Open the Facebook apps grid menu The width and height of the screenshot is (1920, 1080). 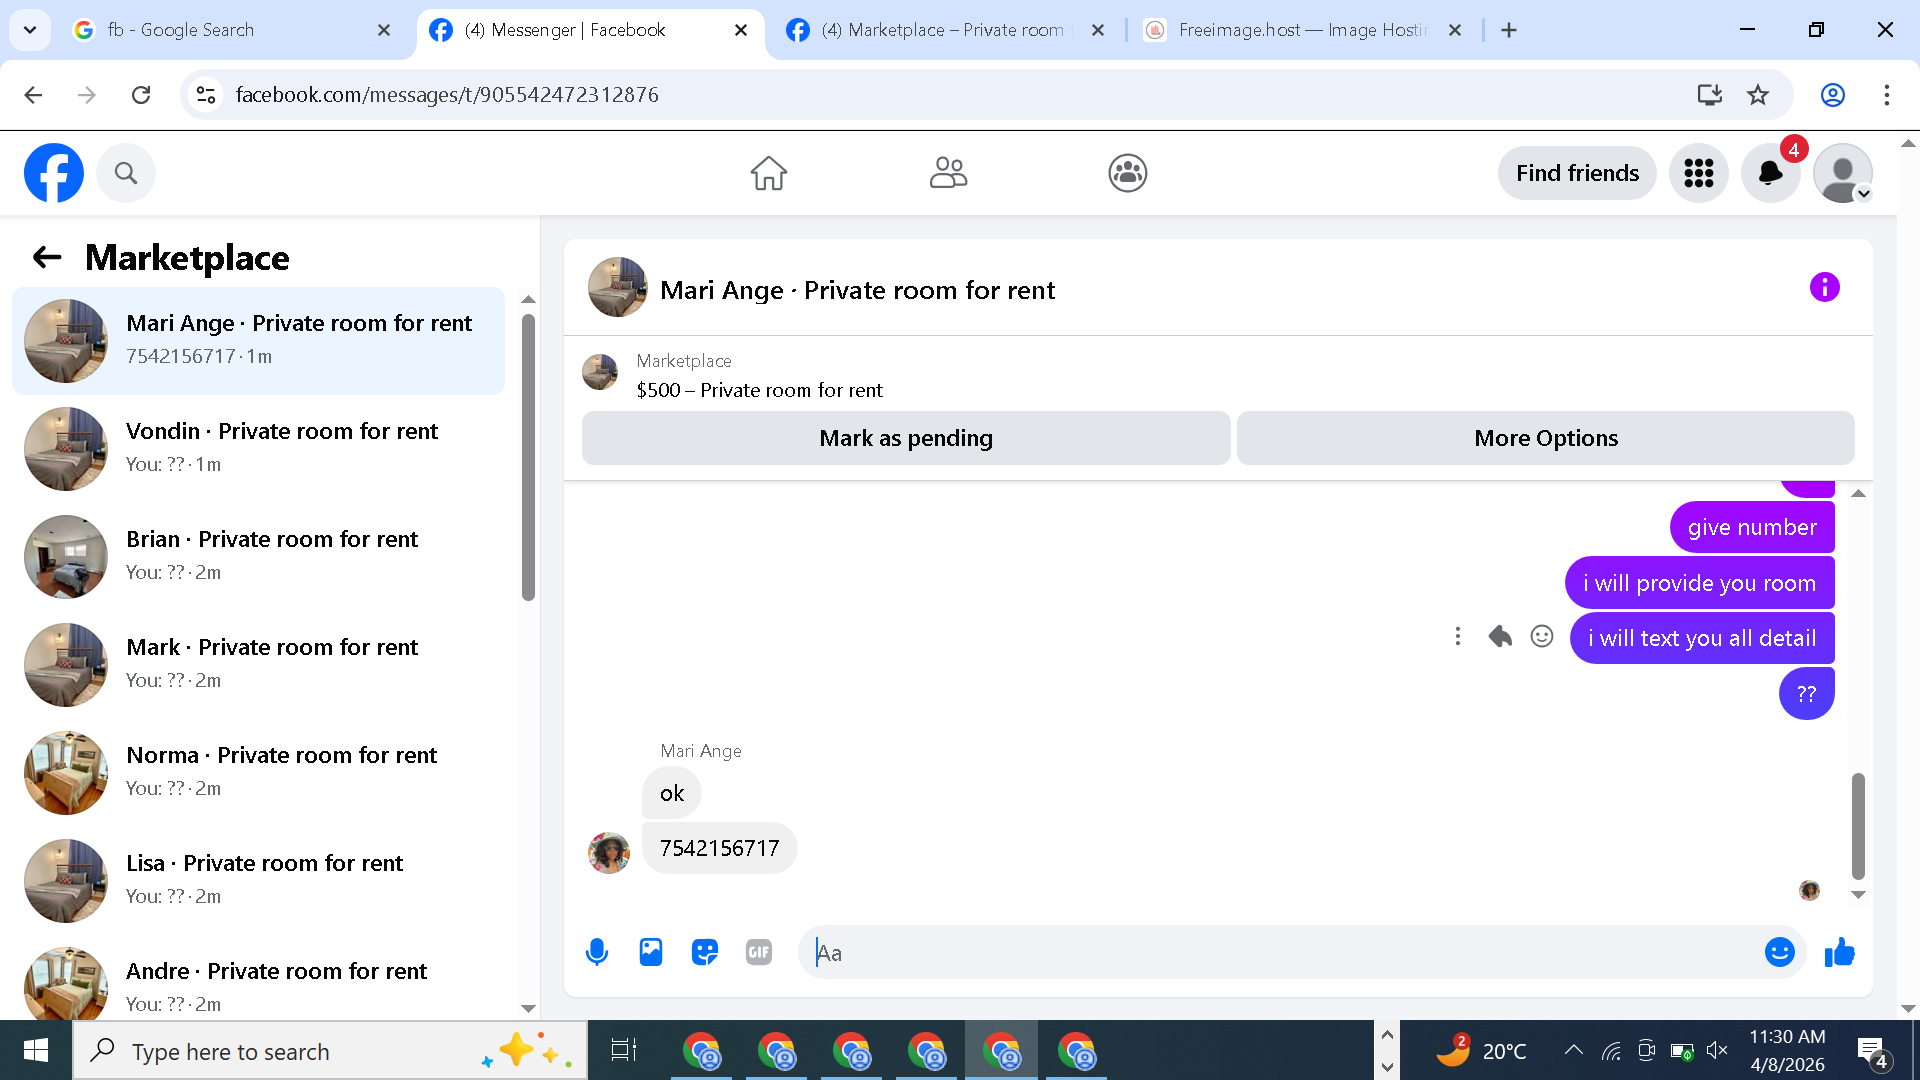[1698, 173]
